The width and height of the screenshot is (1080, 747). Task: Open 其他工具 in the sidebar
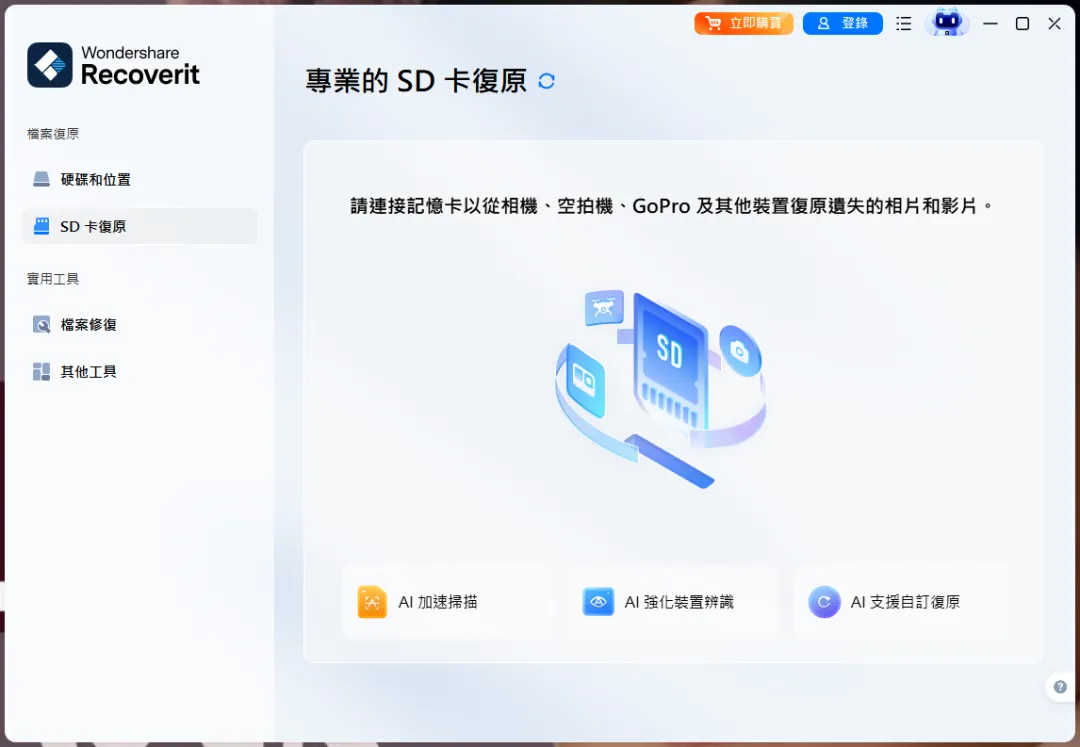coord(140,372)
